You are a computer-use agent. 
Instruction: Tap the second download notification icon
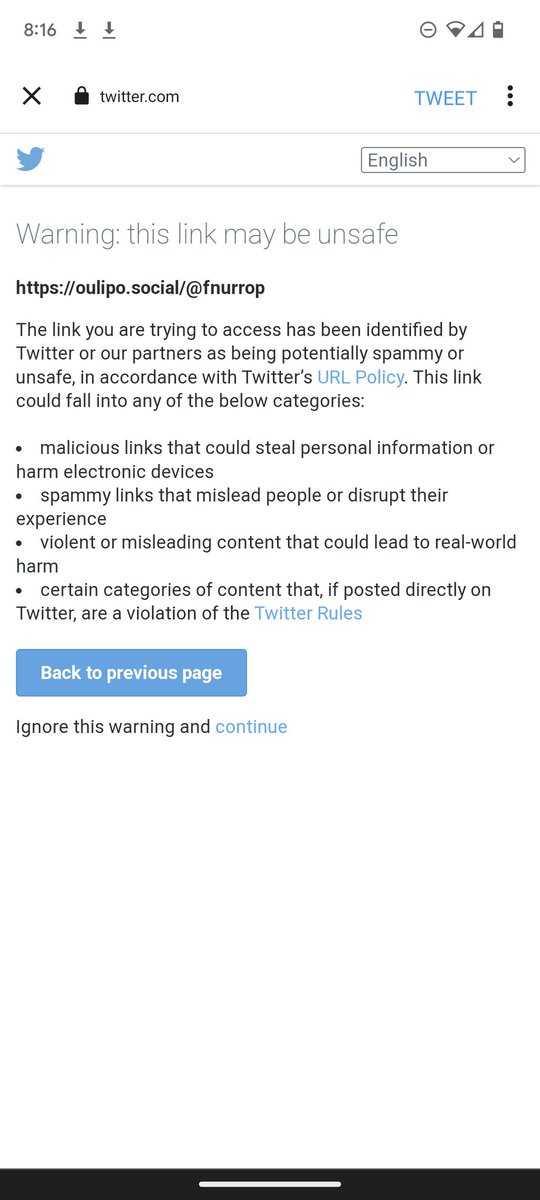tap(109, 31)
